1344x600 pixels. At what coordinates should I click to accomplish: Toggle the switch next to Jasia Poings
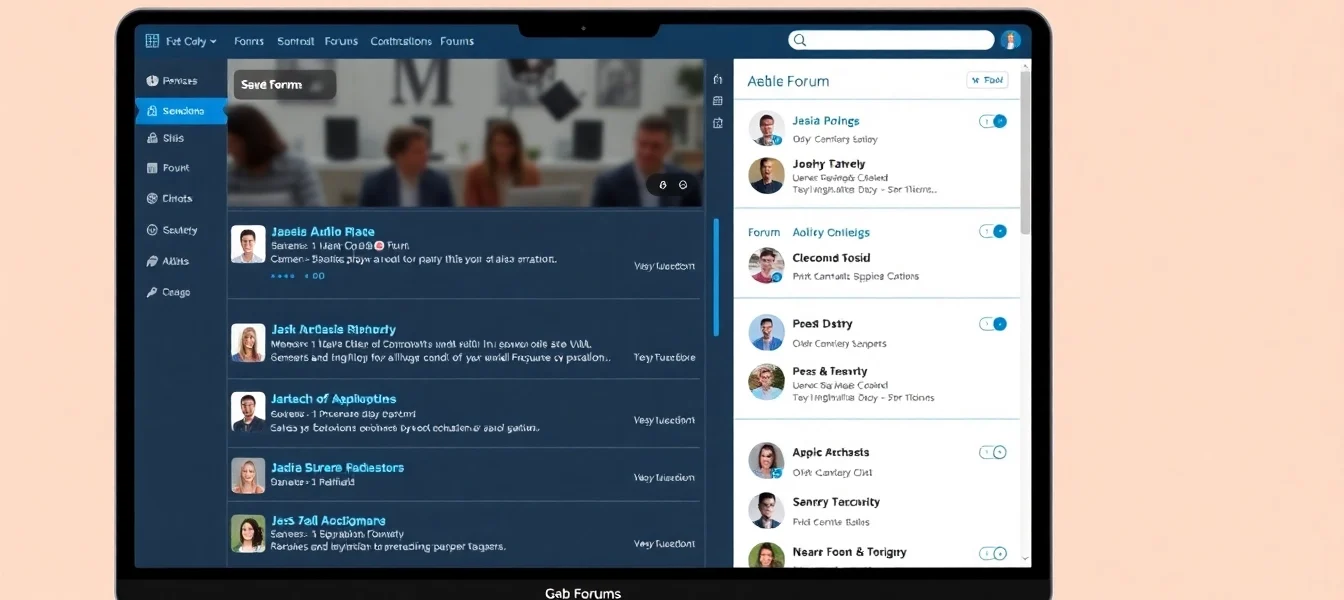click(993, 121)
